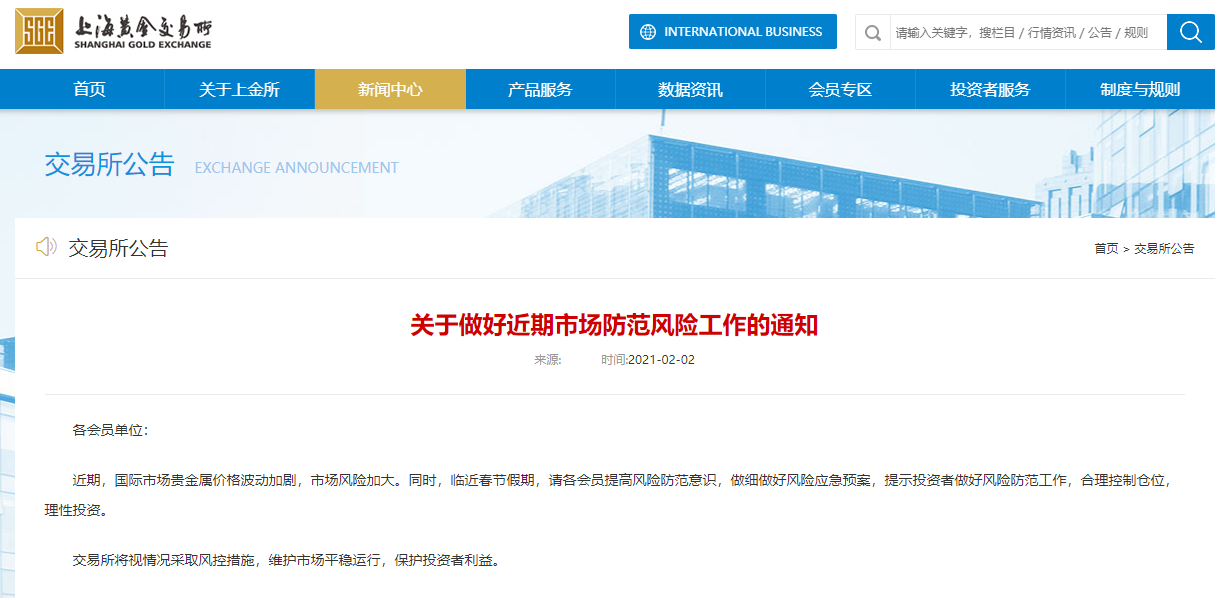Open the 产品服务 menu
Viewport: 1215px width, 598px height.
pyautogui.click(x=540, y=89)
